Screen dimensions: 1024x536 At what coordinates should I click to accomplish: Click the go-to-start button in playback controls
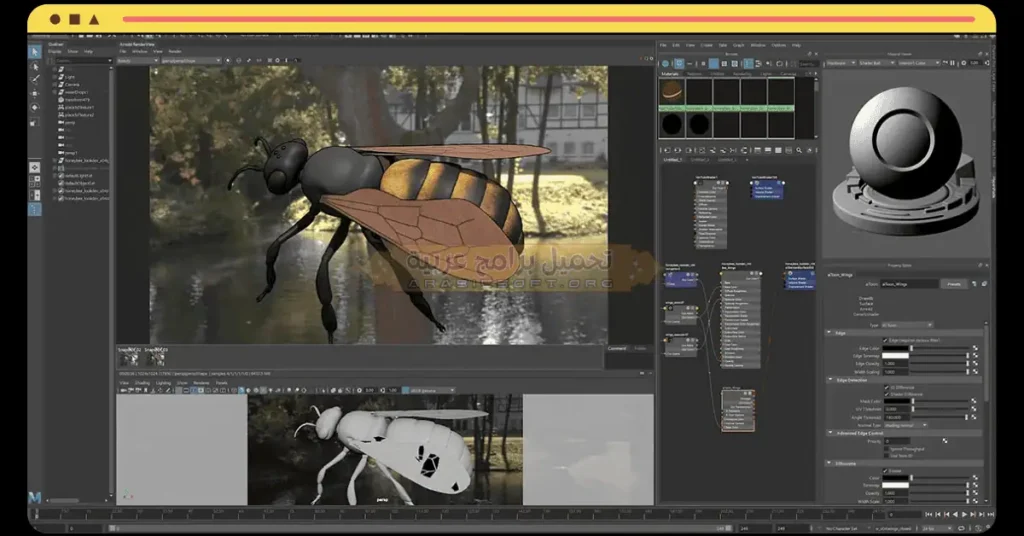click(x=929, y=515)
